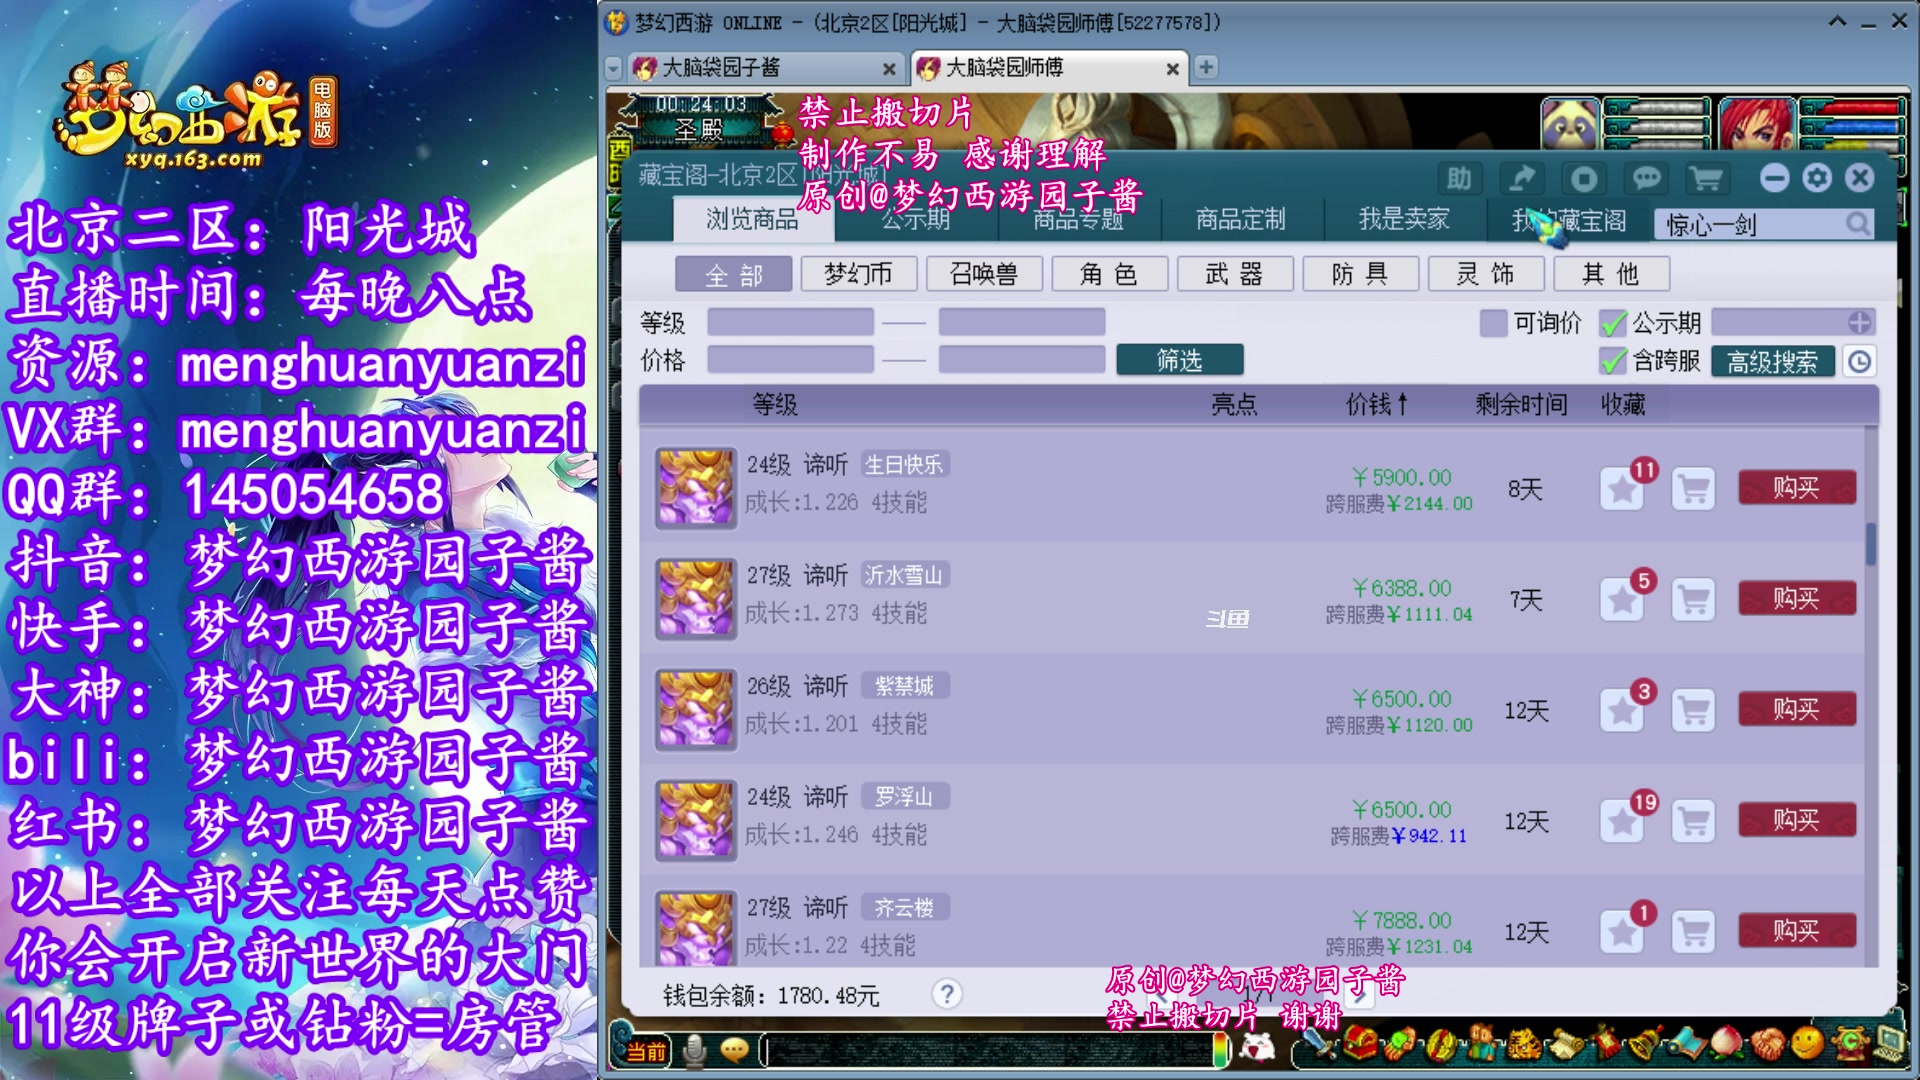This screenshot has width=1920, height=1080.
Task: Click the 助 helper icon in the header
Action: 1459,179
